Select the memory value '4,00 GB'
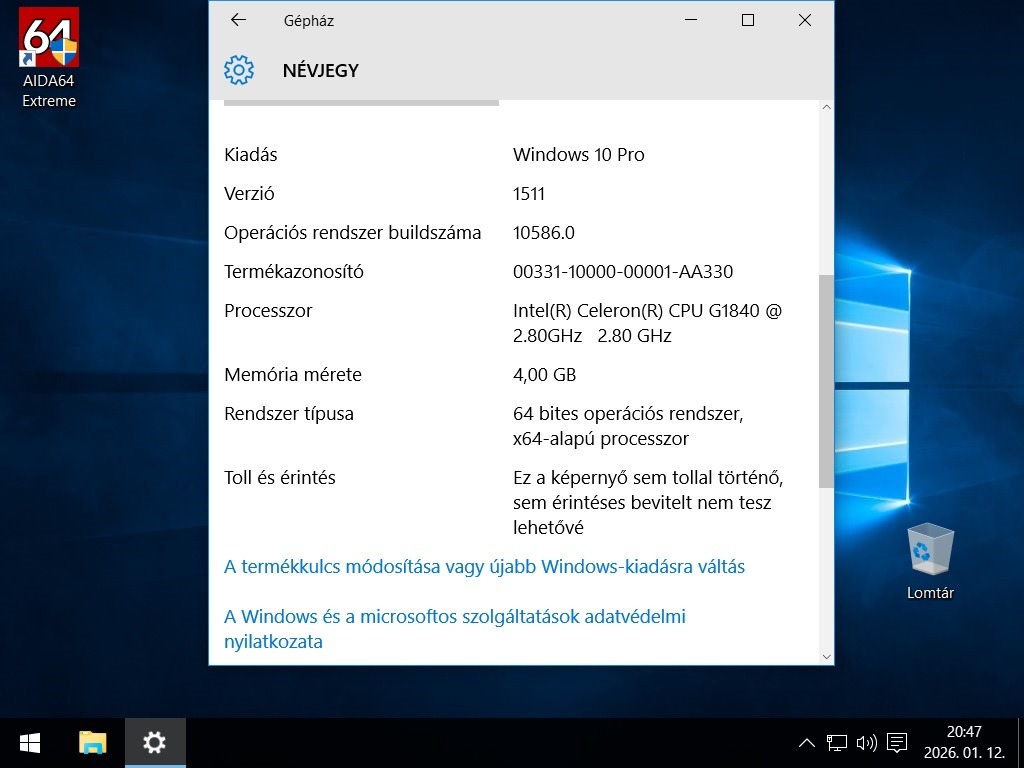The width and height of the screenshot is (1024, 768). [x=545, y=375]
